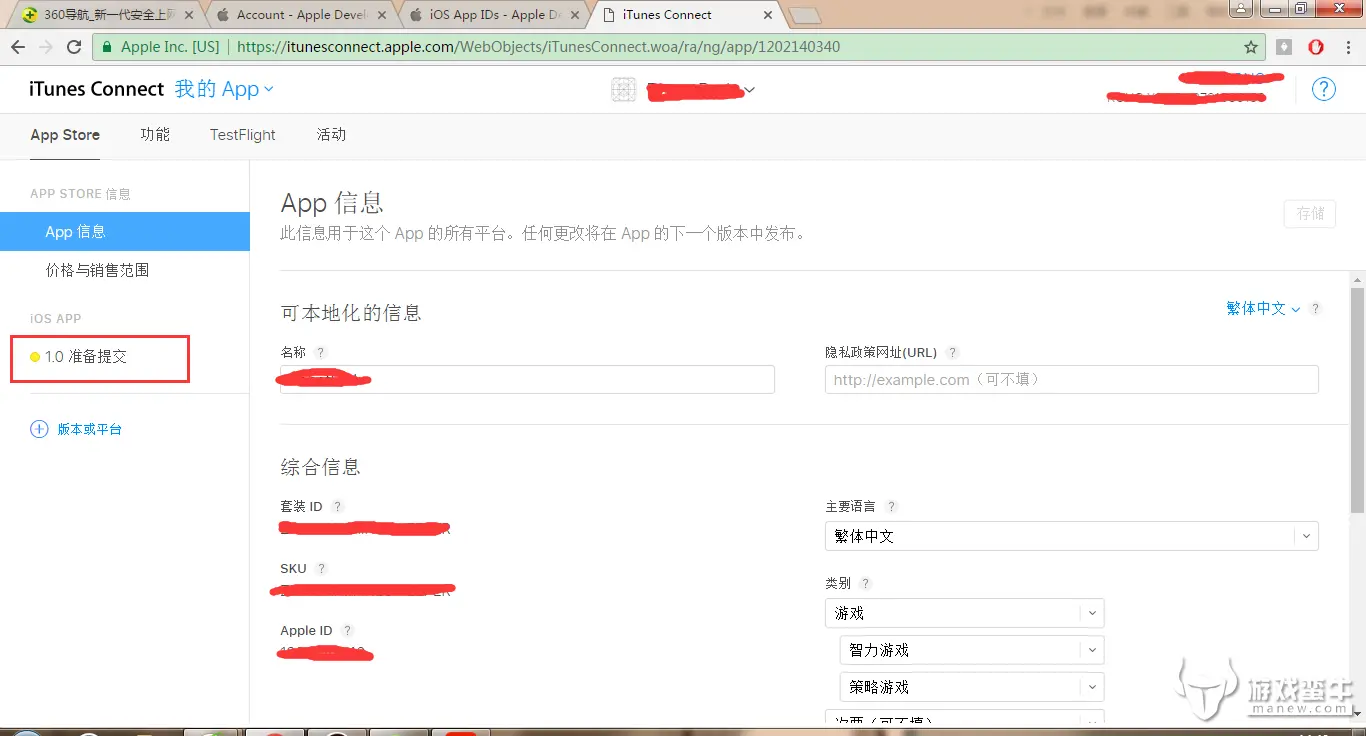Close the 360导航 tab
1366x736 pixels.
click(x=189, y=15)
